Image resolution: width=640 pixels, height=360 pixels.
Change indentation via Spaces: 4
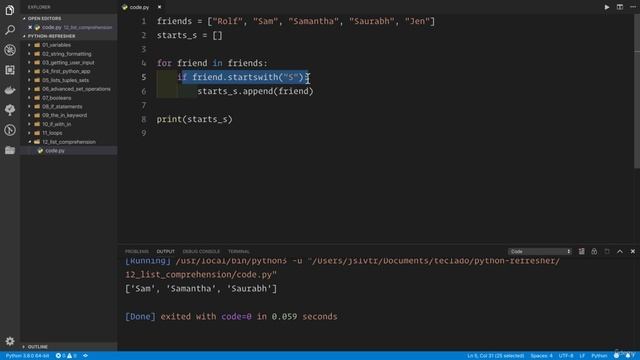coord(541,356)
